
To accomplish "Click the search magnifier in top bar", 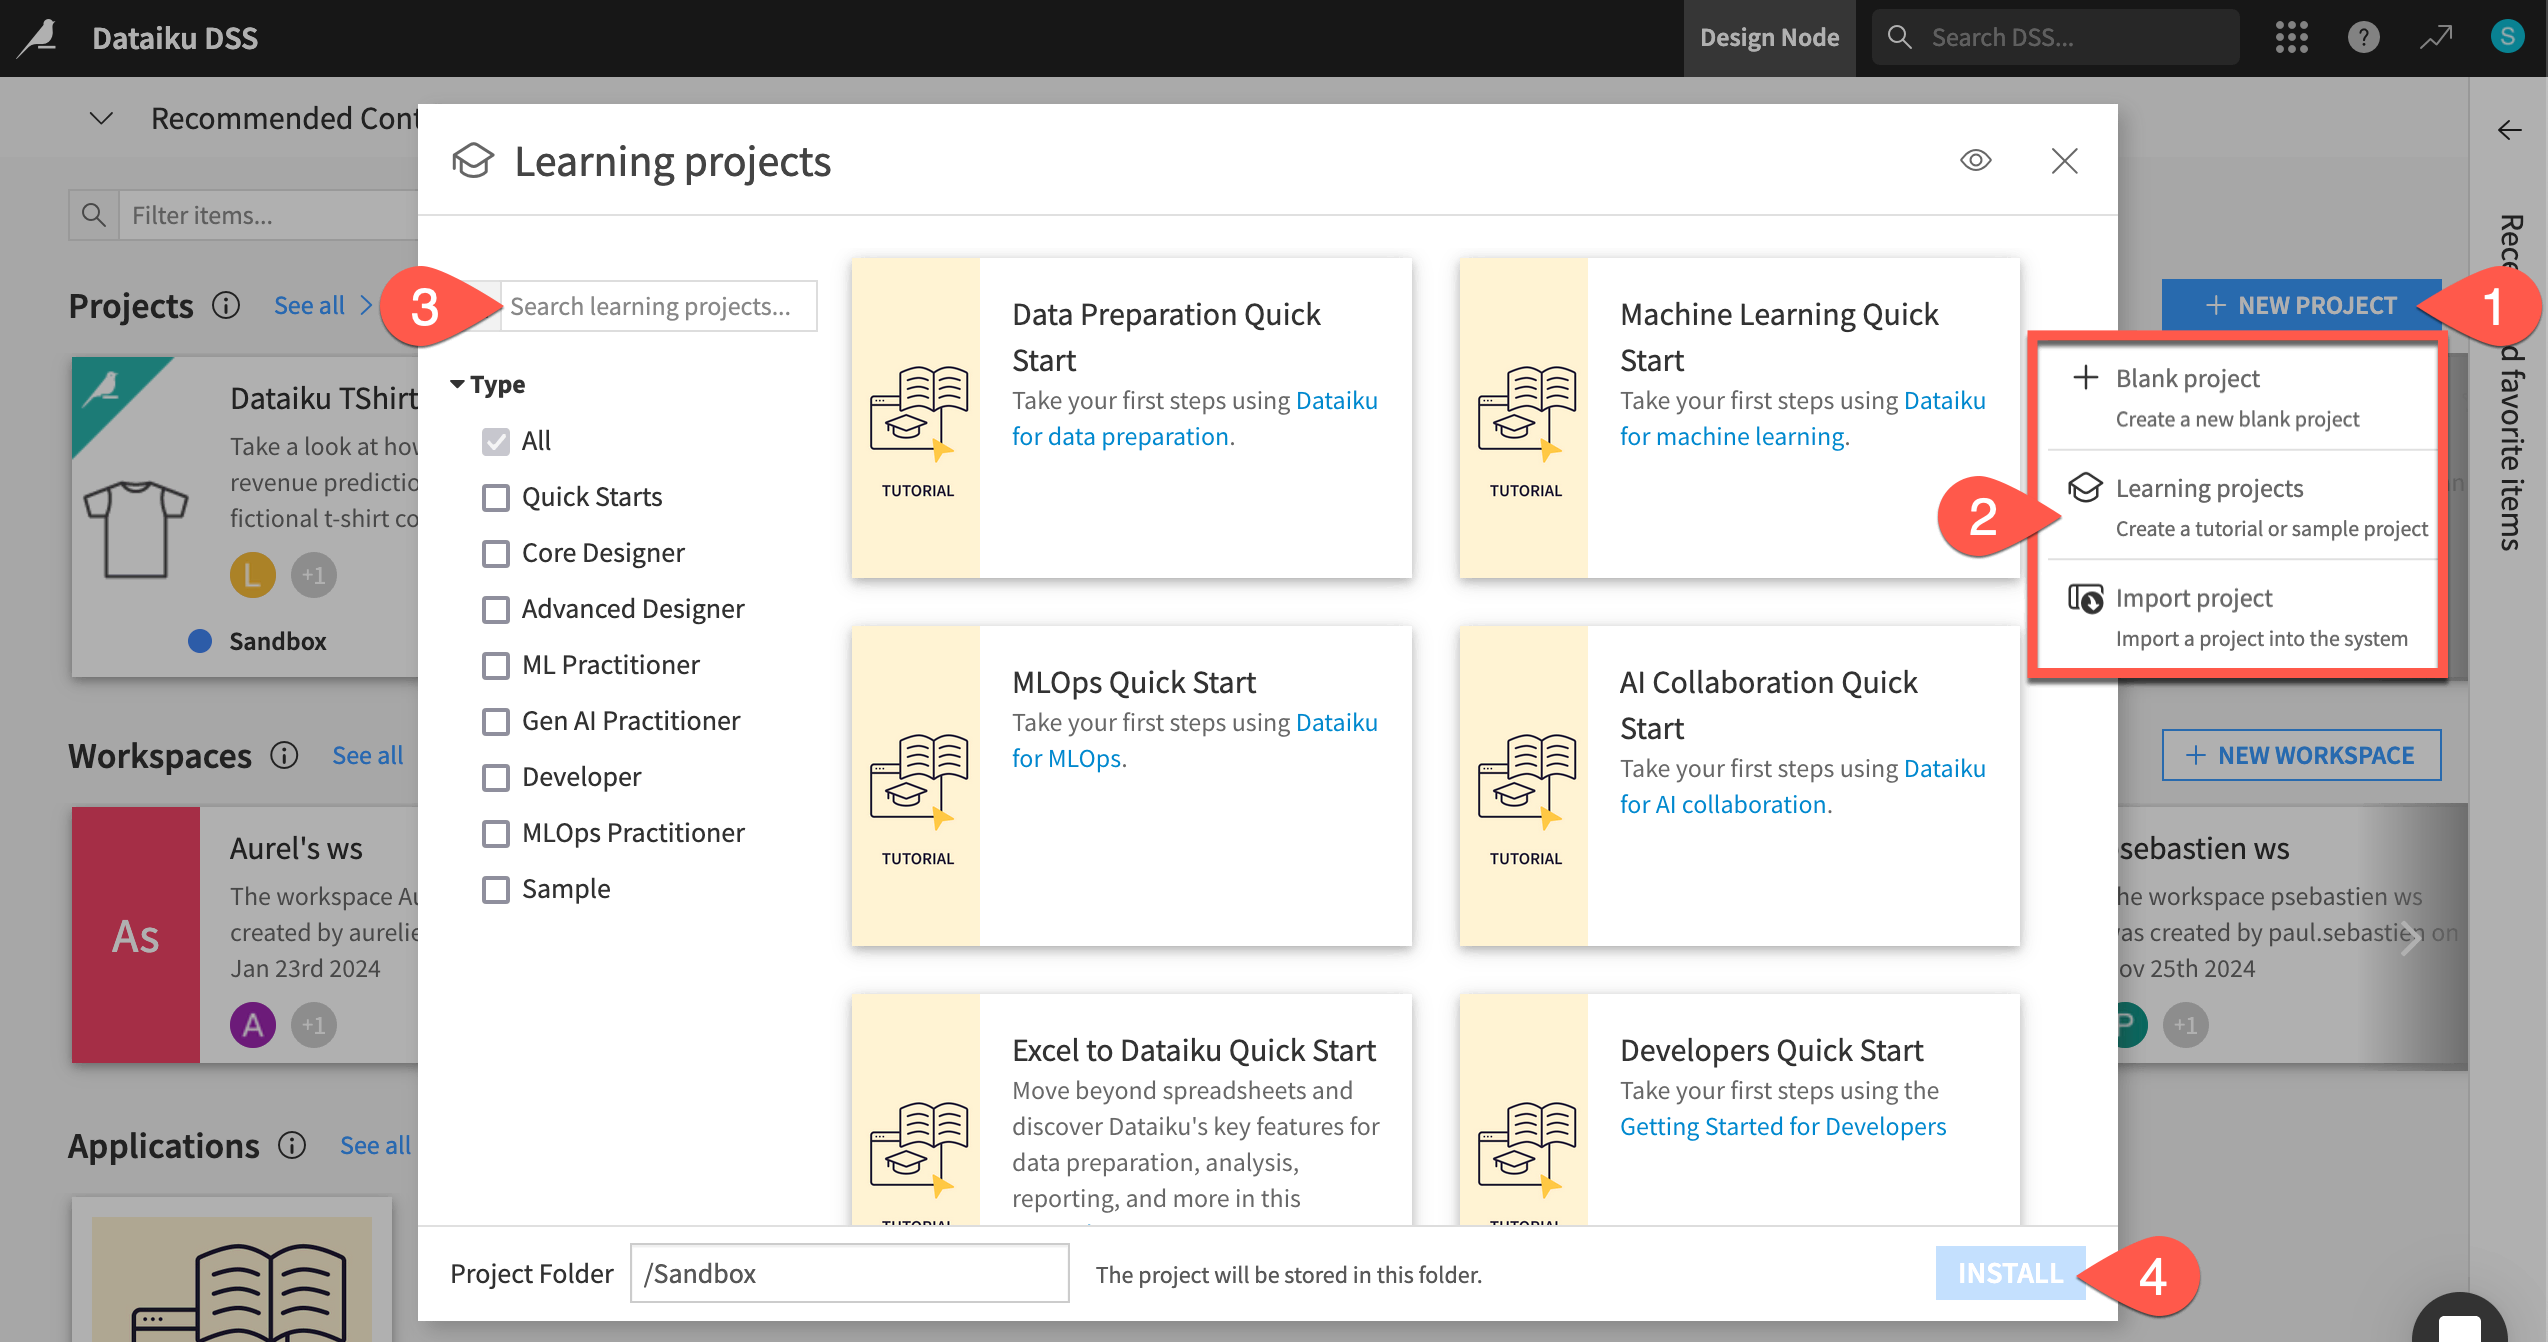I will (x=1899, y=37).
